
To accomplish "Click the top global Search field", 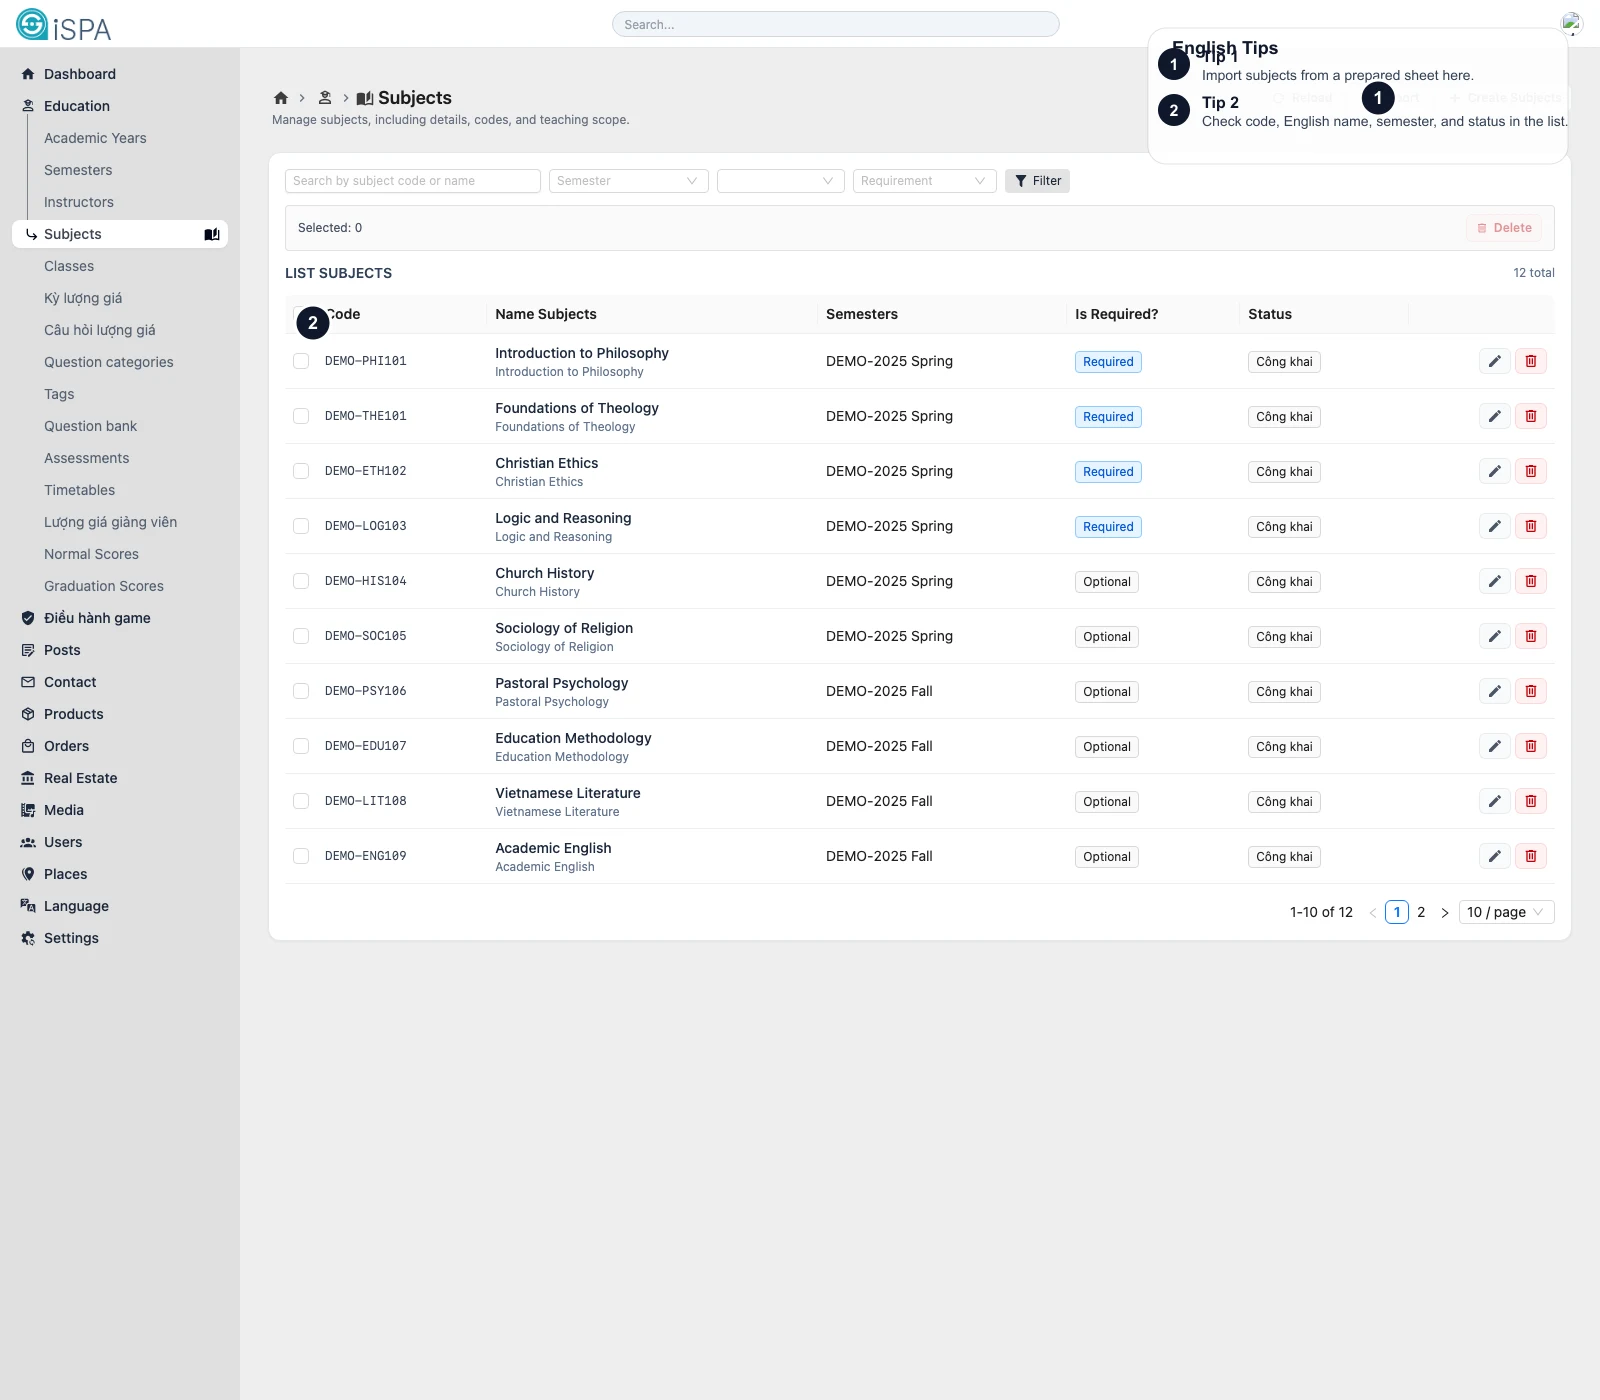I will tap(835, 24).
